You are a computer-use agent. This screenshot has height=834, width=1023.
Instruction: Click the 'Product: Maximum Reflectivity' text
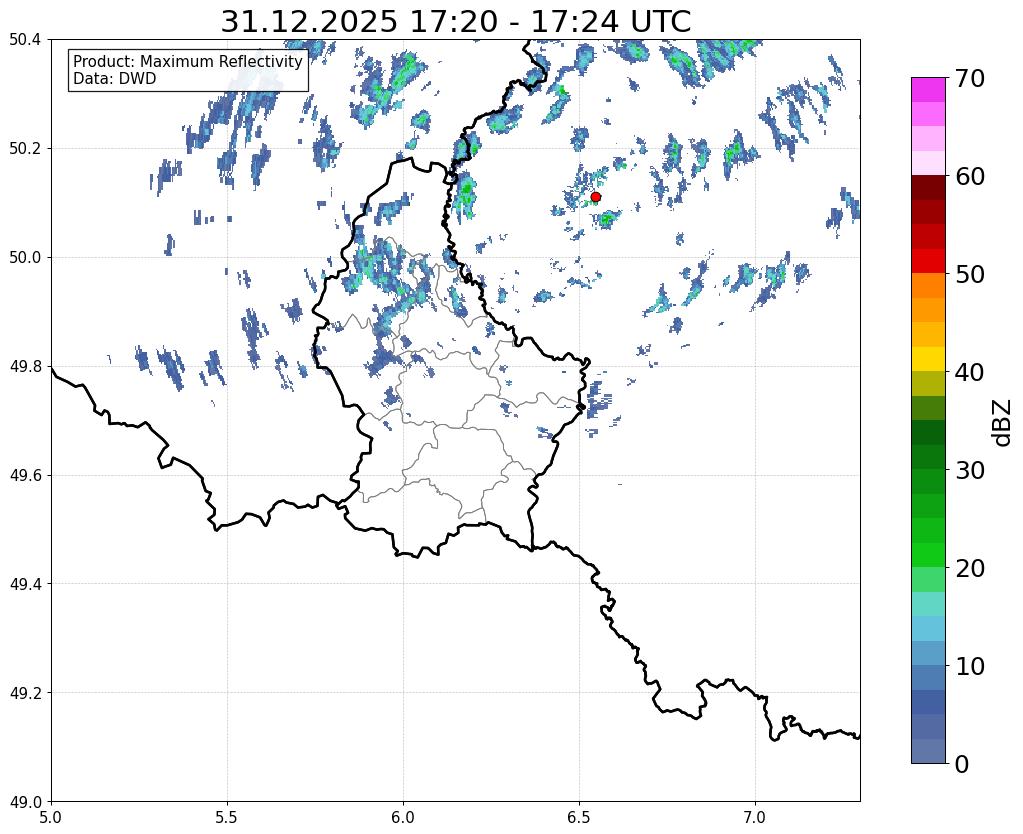coord(188,61)
